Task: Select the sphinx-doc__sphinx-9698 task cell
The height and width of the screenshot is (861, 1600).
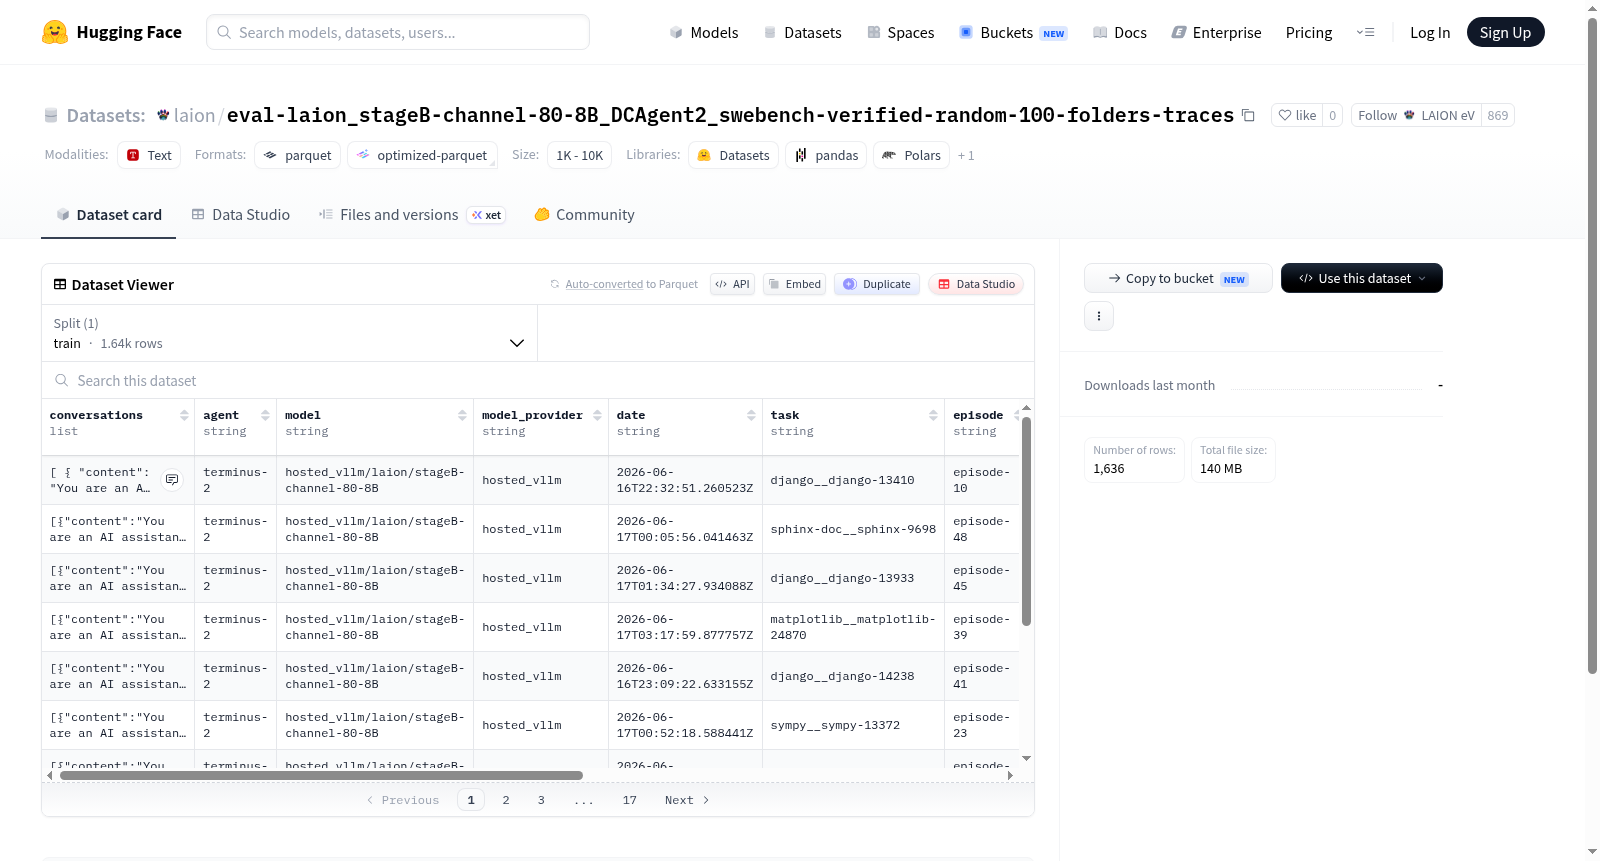Action: (x=853, y=529)
